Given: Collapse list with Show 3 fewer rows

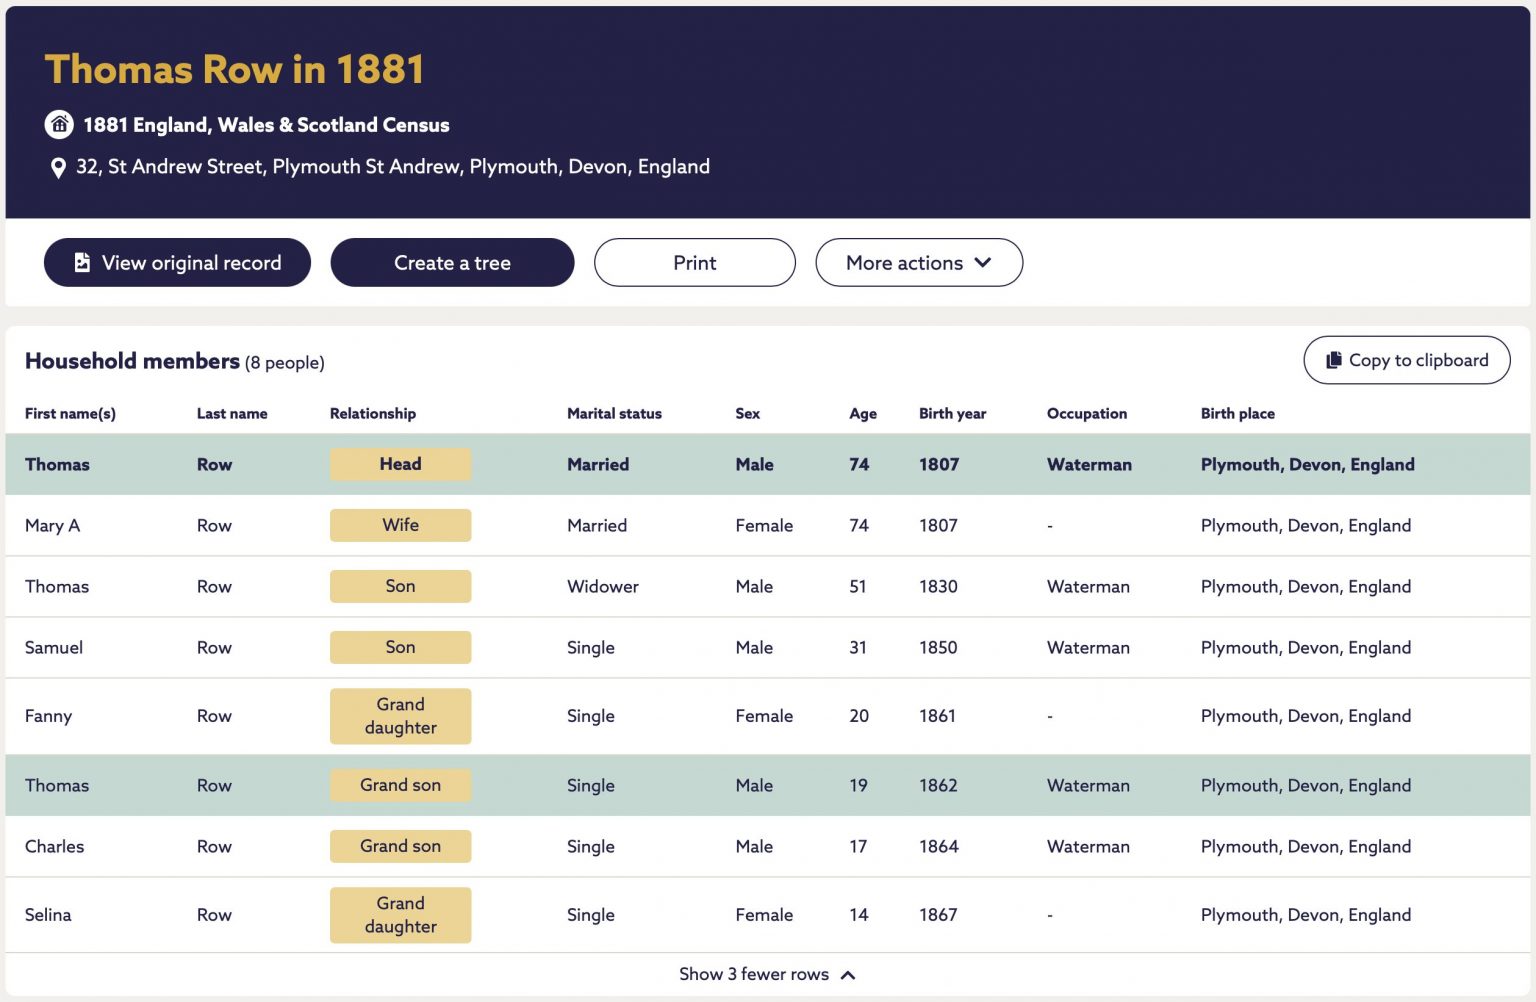Looking at the screenshot, I should tap(767, 974).
